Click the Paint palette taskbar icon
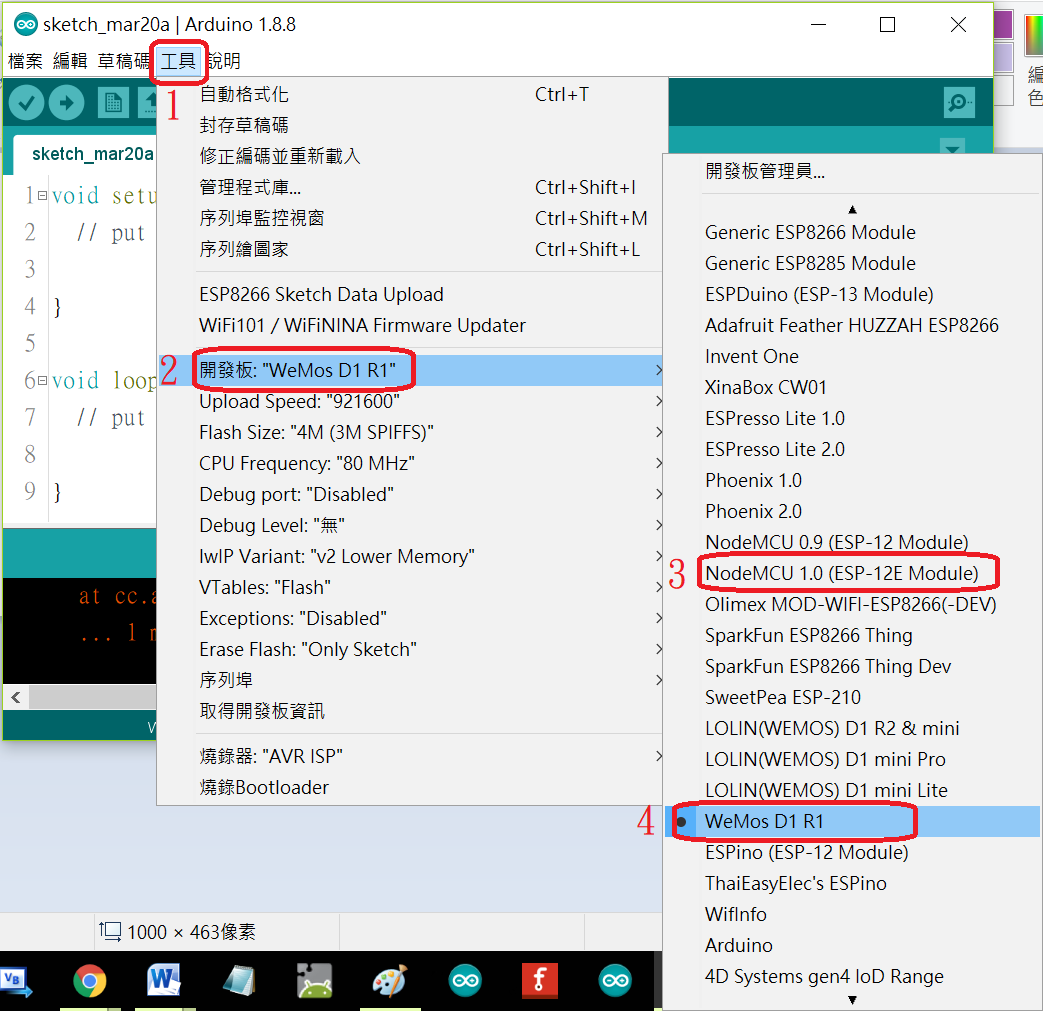This screenshot has width=1043, height=1011. pyautogui.click(x=390, y=981)
